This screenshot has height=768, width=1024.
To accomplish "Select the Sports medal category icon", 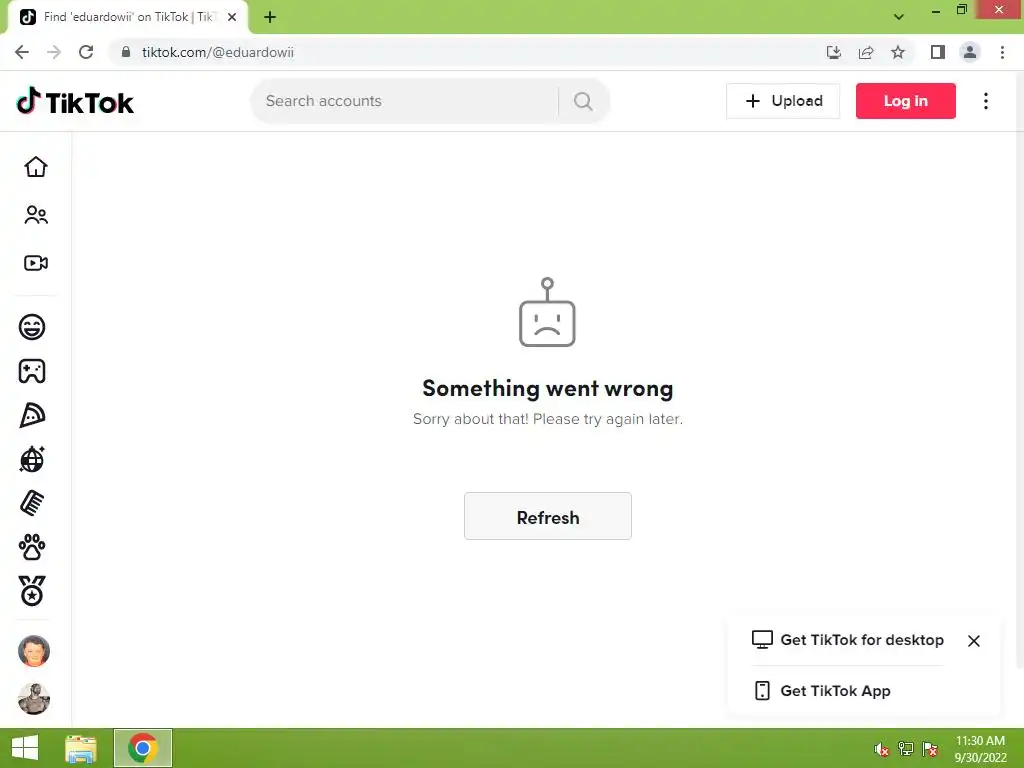I will 32,591.
